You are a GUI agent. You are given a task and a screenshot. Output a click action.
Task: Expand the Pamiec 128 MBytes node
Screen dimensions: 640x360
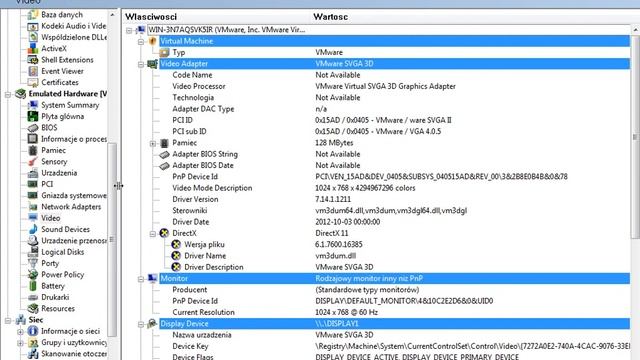click(153, 143)
